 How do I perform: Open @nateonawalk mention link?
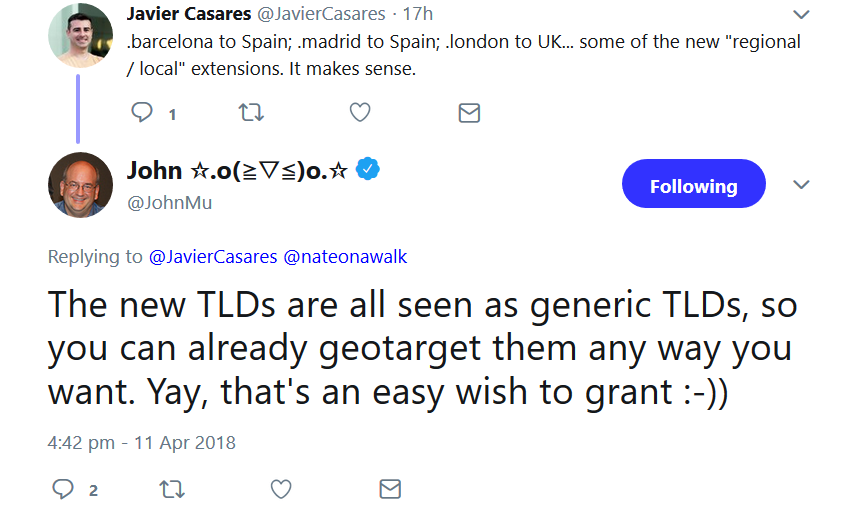[345, 257]
